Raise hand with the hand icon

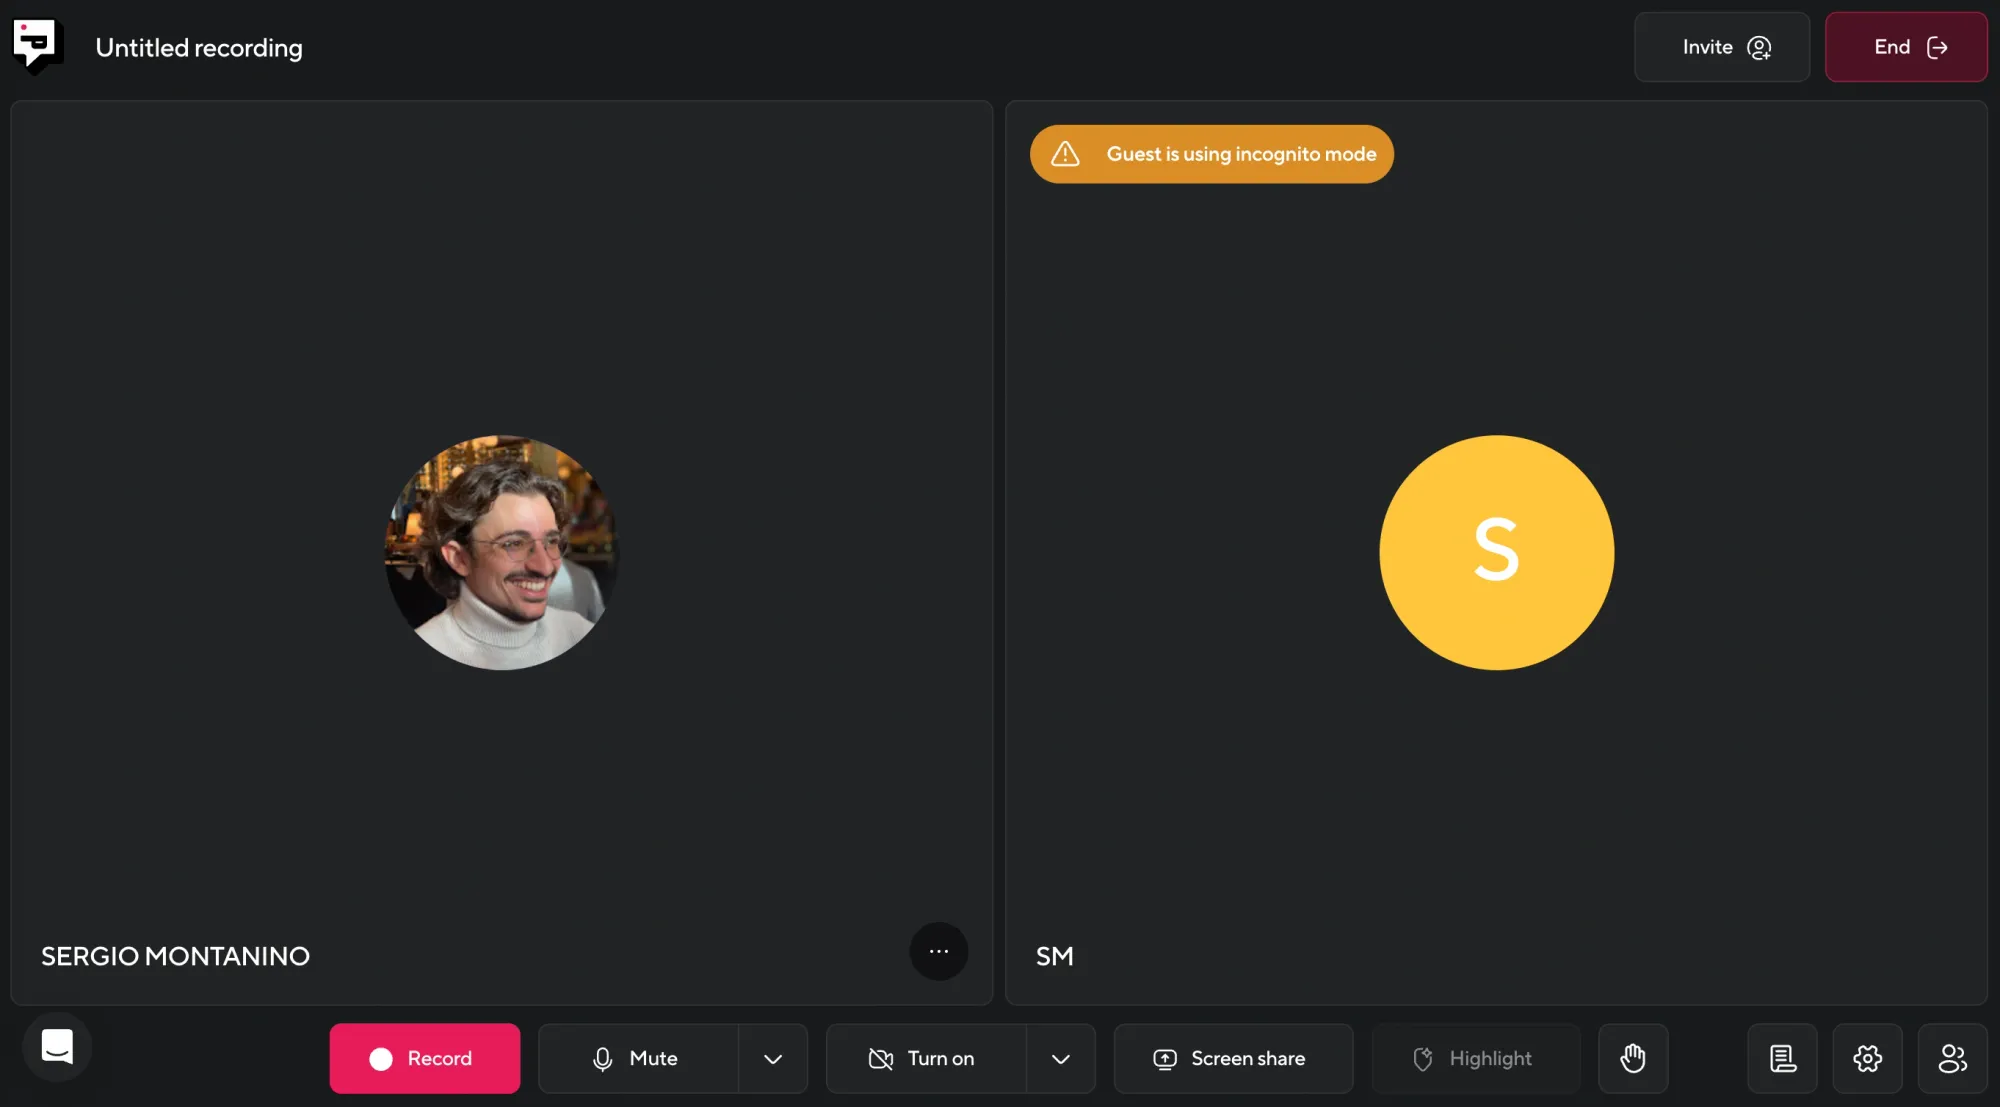pyautogui.click(x=1632, y=1058)
